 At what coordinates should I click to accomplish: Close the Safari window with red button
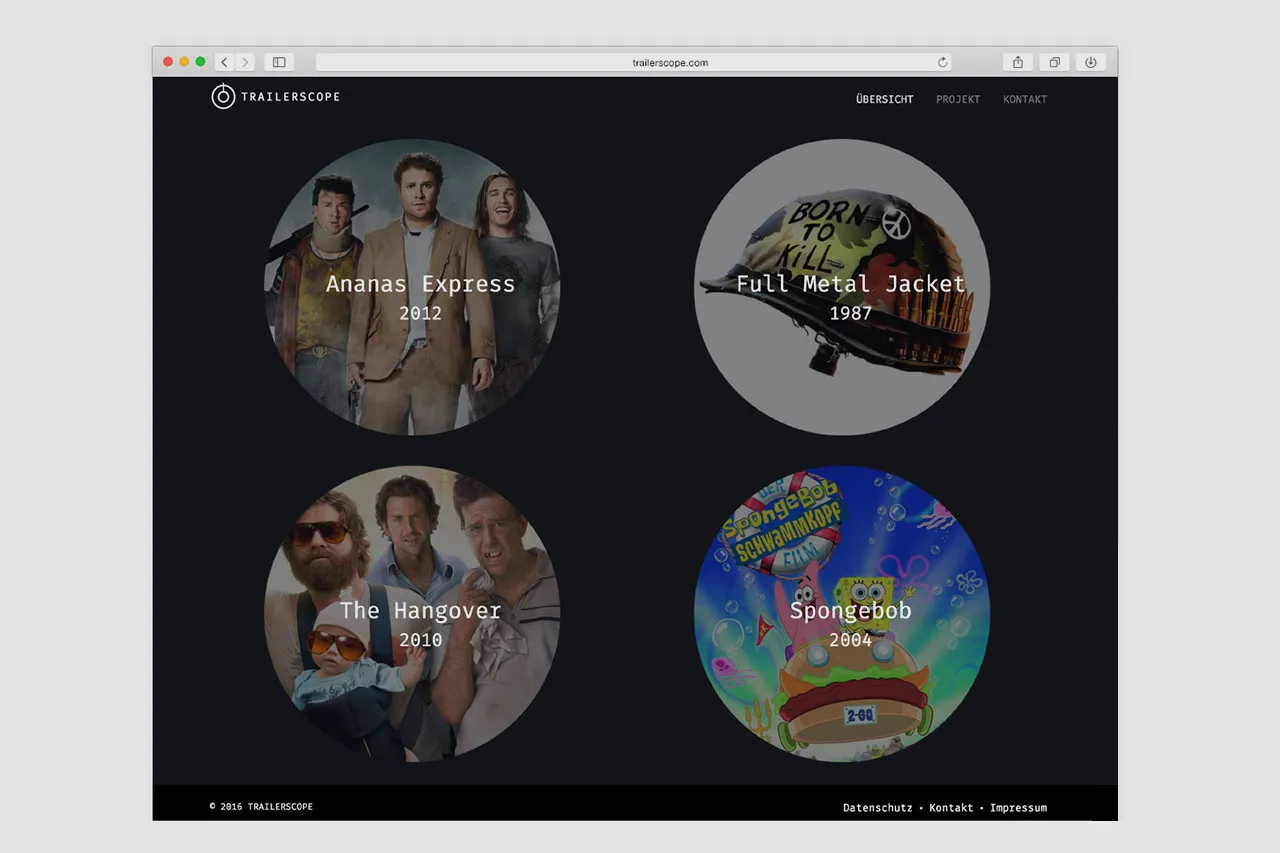pos(168,62)
